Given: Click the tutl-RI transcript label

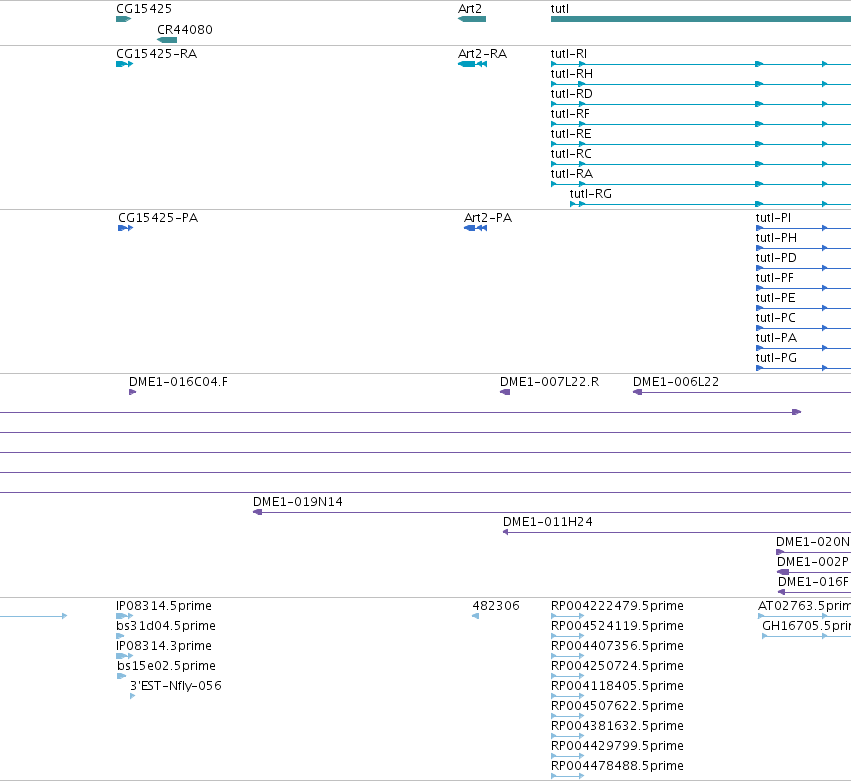Looking at the screenshot, I should [x=569, y=54].
